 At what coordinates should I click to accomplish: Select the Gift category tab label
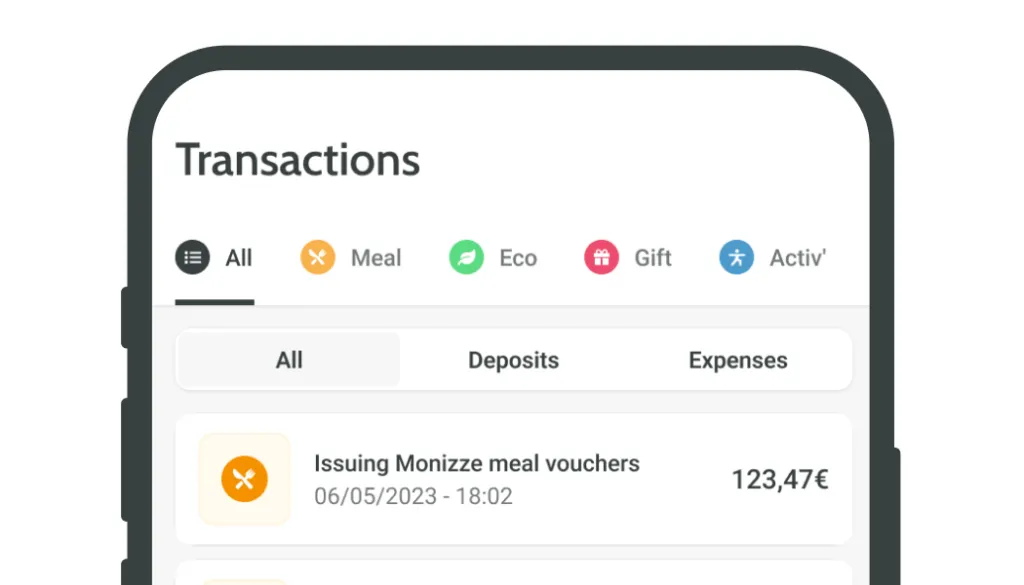click(x=653, y=258)
